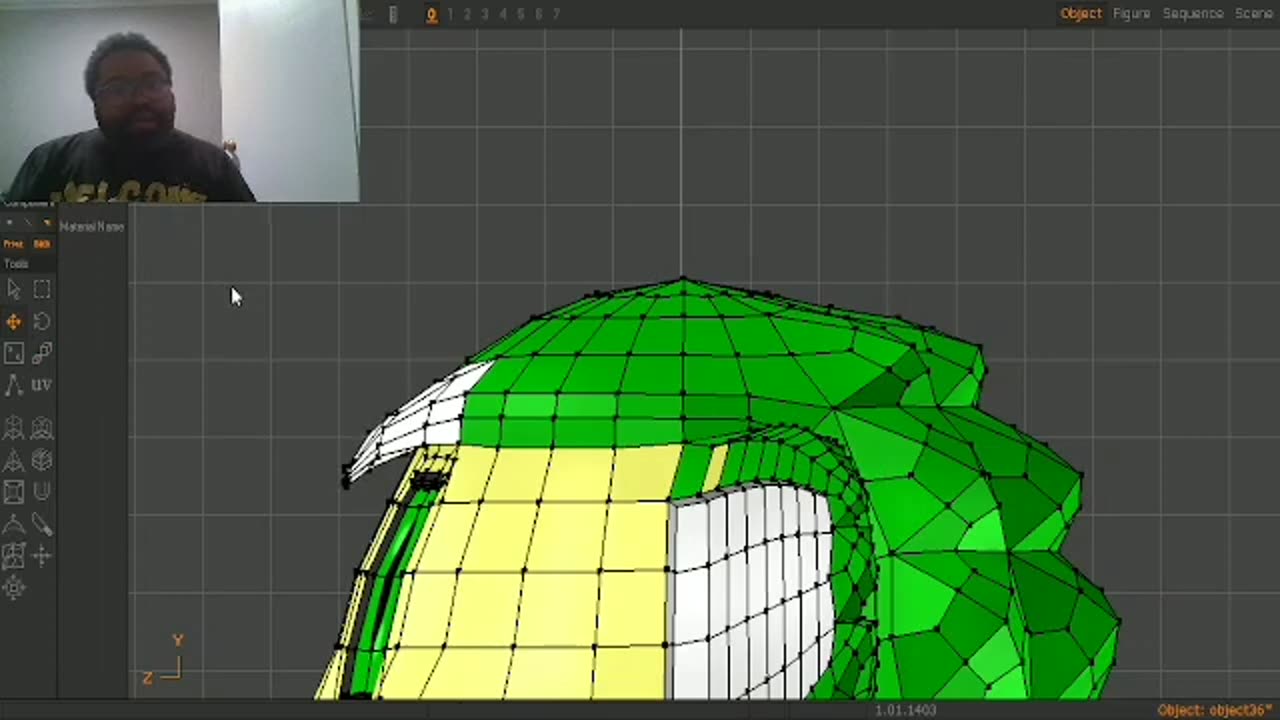Select layer 3 in top bar

[x=485, y=14]
